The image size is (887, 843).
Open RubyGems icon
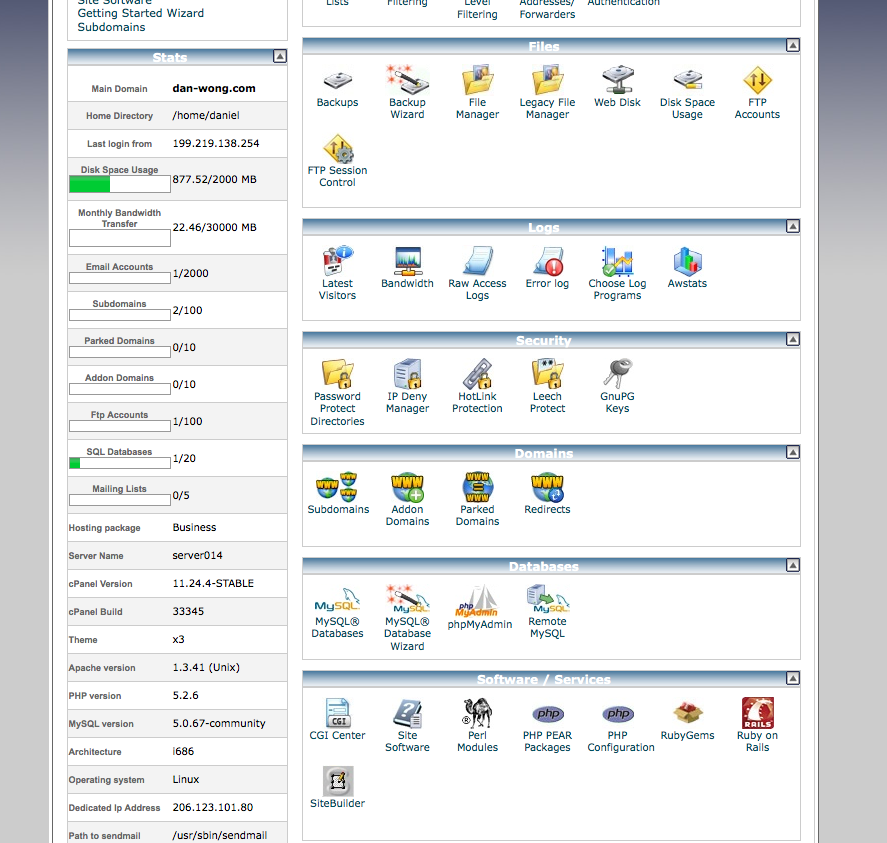coord(687,713)
